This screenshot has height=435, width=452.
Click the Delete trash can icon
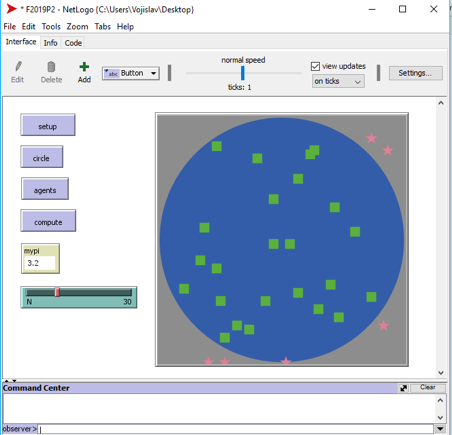51,67
